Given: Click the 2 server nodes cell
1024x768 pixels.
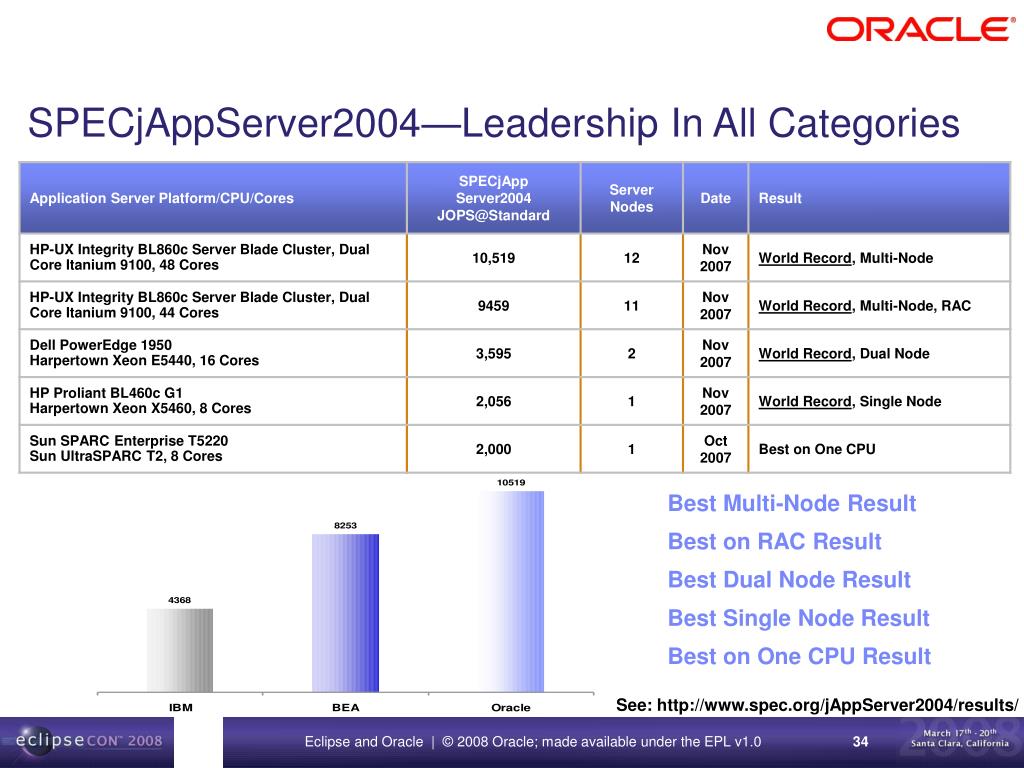Looking at the screenshot, I should (632, 353).
